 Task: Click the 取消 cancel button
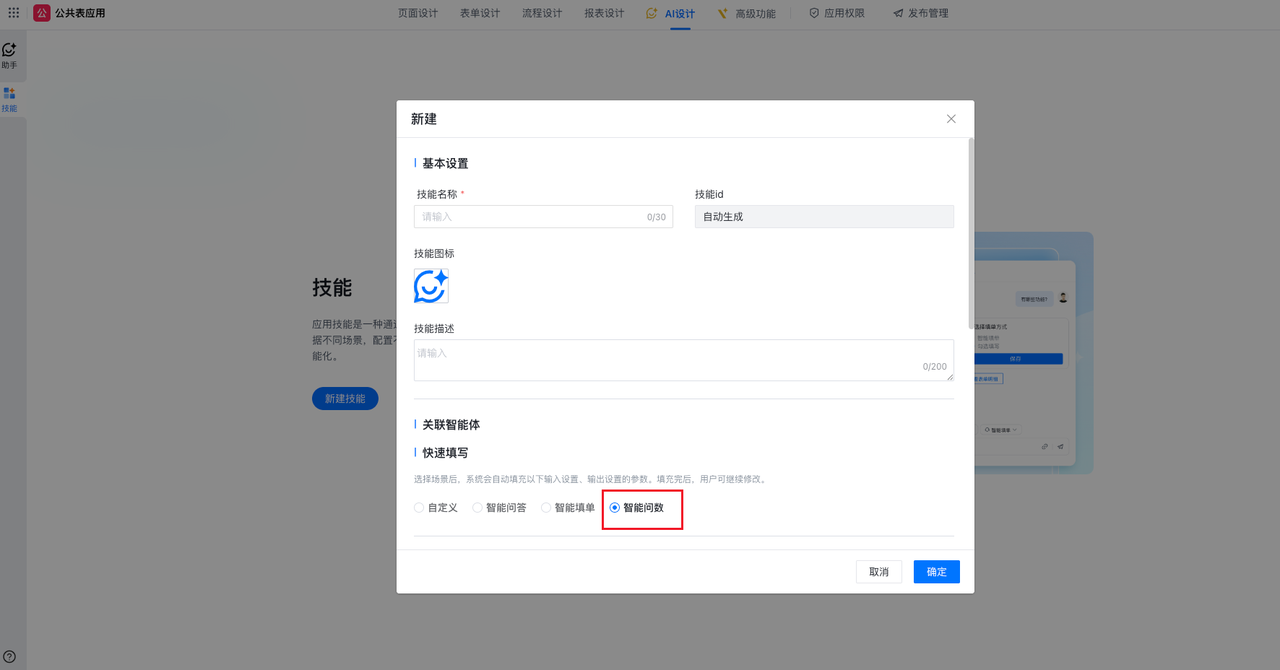[x=878, y=572]
